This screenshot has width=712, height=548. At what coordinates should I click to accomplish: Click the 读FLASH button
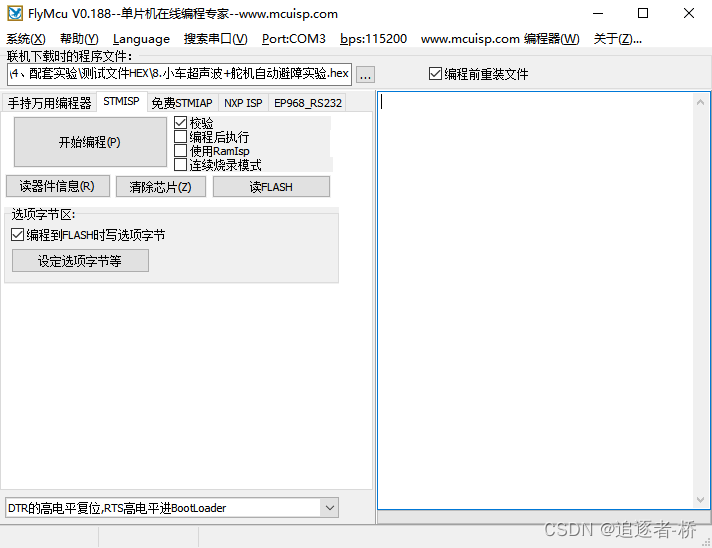point(271,187)
